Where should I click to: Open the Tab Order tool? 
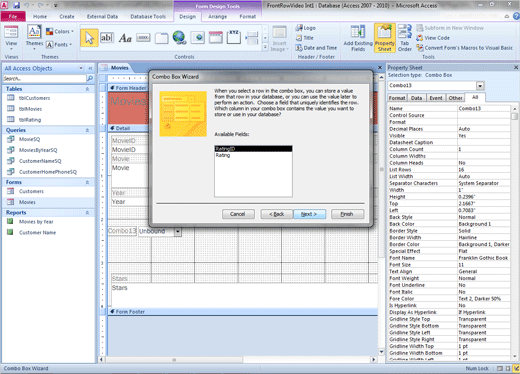tap(405, 38)
